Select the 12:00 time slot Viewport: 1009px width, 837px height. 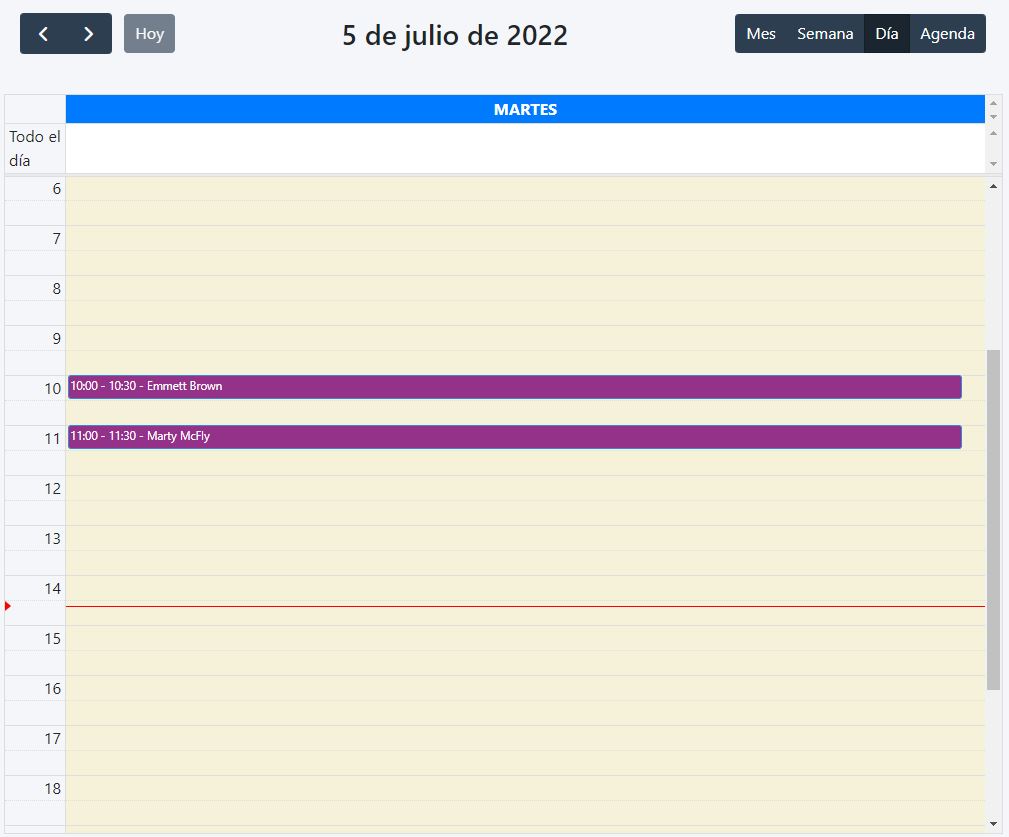tap(525, 488)
